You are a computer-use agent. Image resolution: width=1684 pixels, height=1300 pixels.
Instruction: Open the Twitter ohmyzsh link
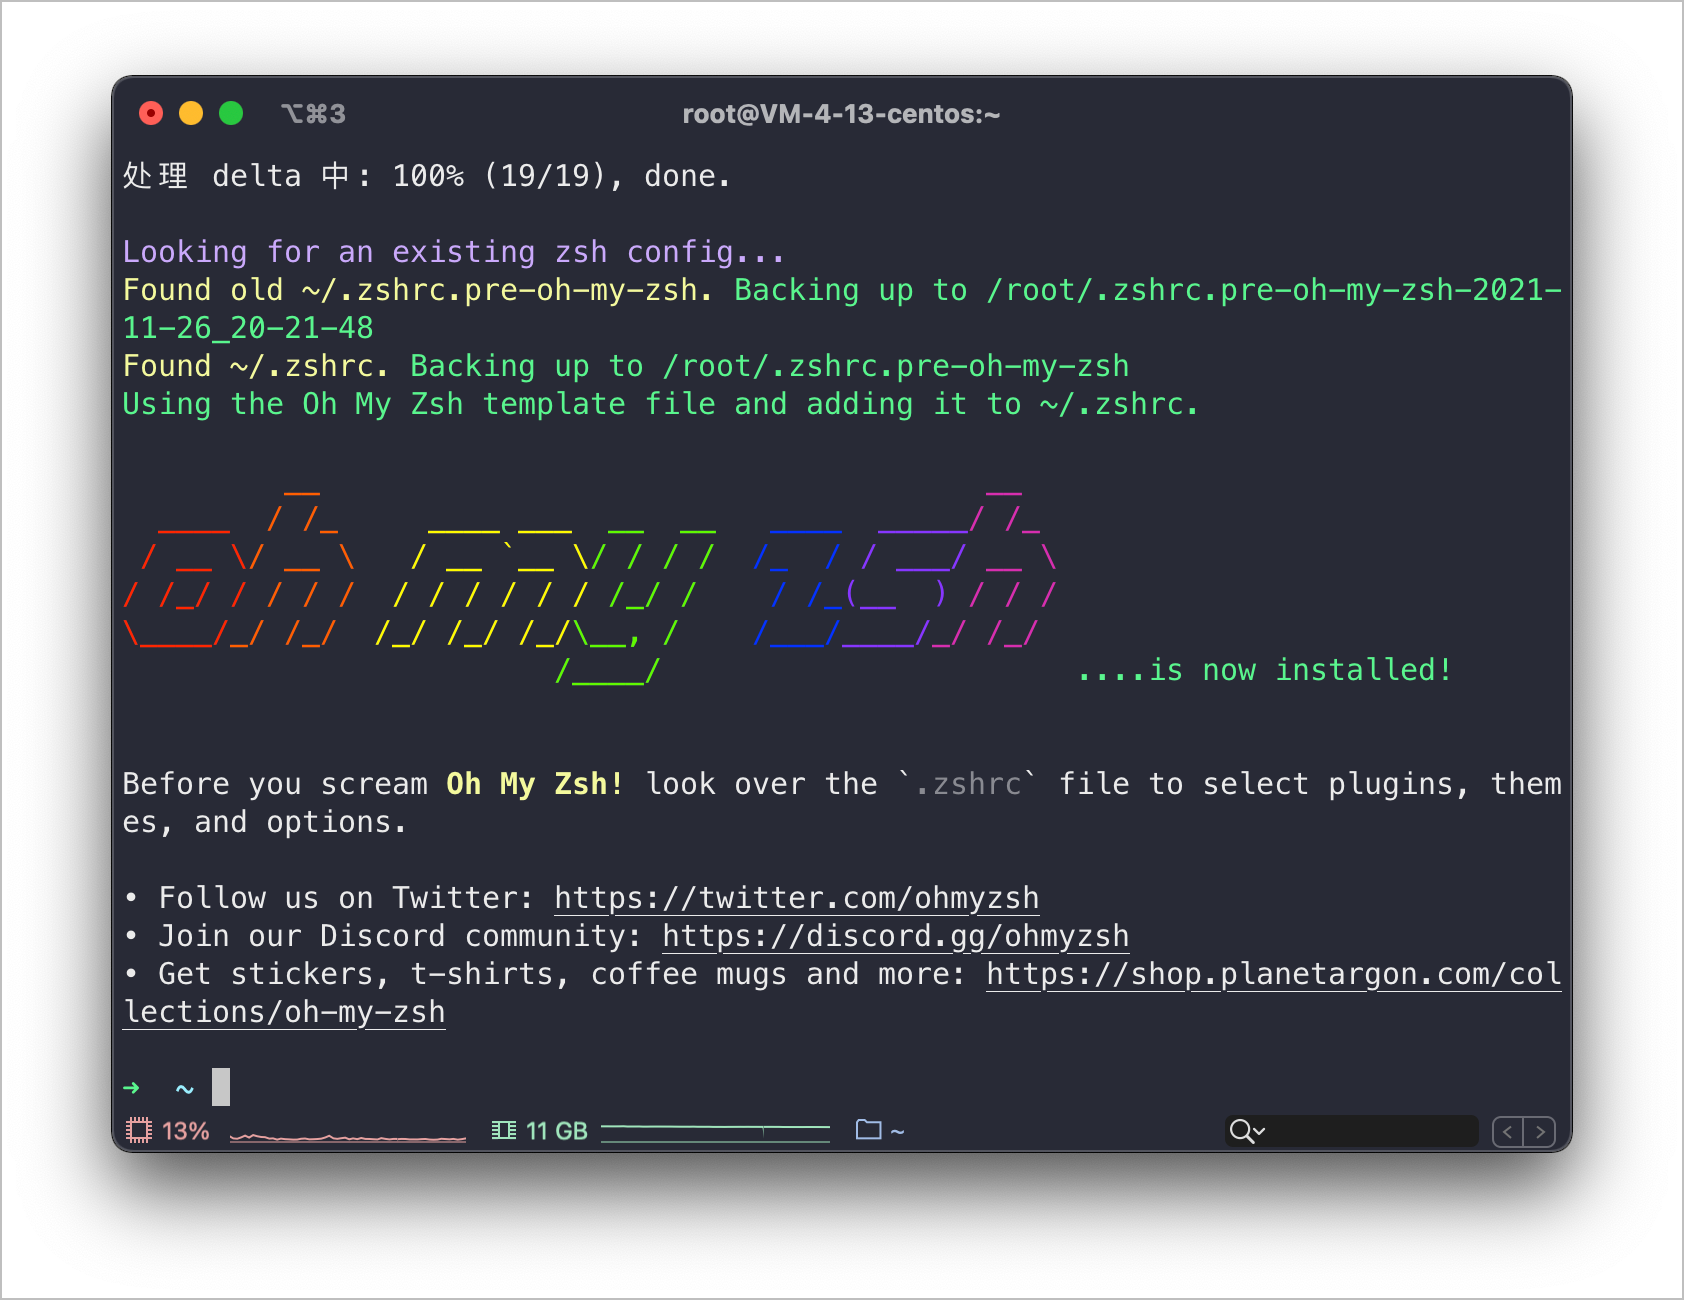click(797, 898)
